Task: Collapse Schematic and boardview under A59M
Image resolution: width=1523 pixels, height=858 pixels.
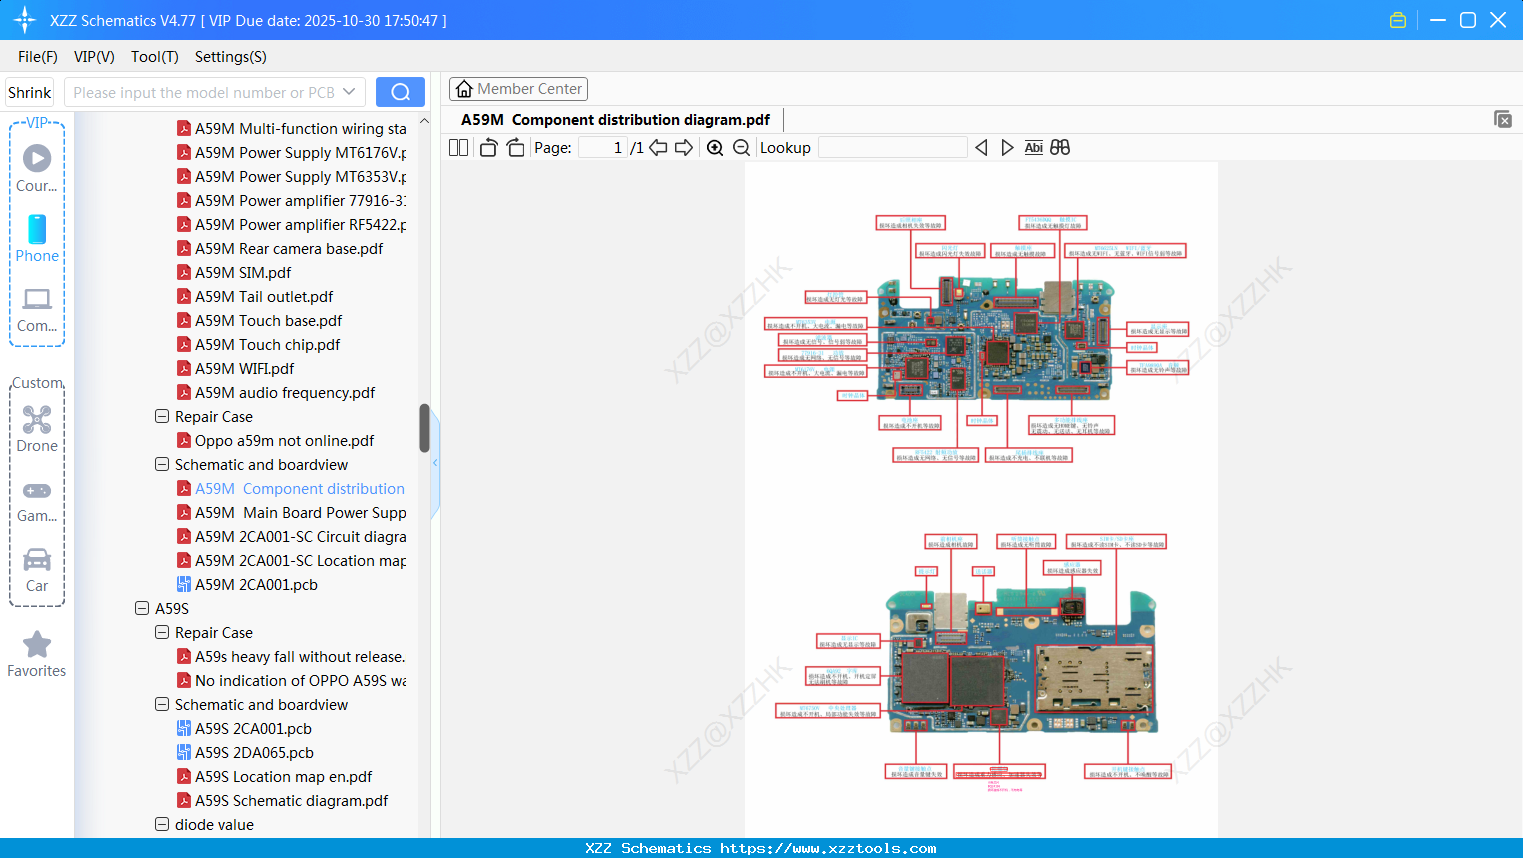Action: coord(162,464)
